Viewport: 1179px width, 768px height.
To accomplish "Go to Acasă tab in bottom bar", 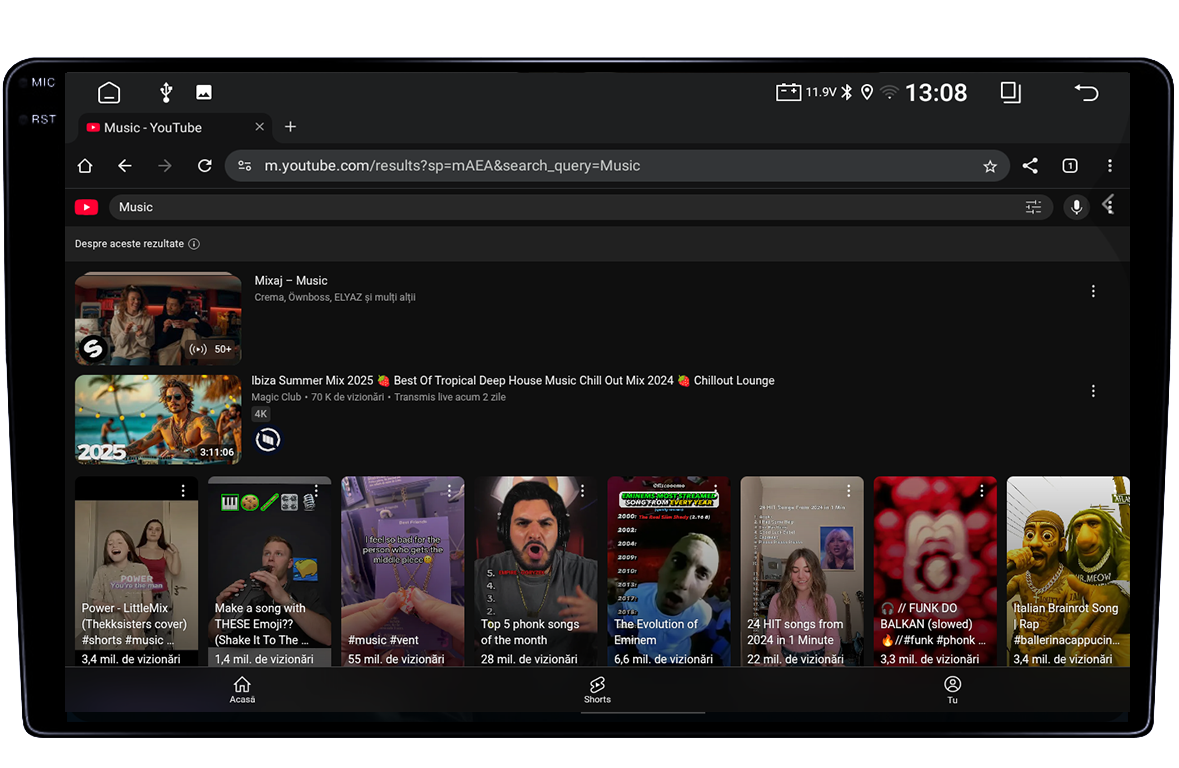I will [242, 690].
